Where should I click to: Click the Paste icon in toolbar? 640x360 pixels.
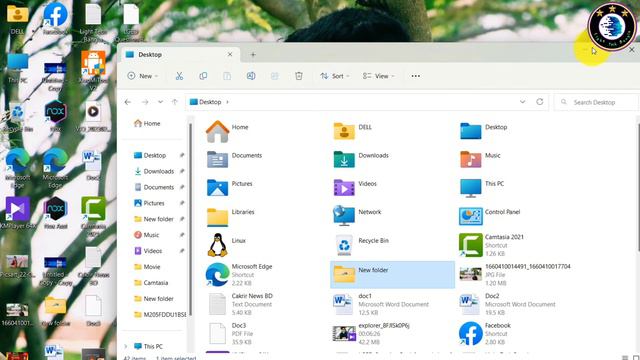227,76
